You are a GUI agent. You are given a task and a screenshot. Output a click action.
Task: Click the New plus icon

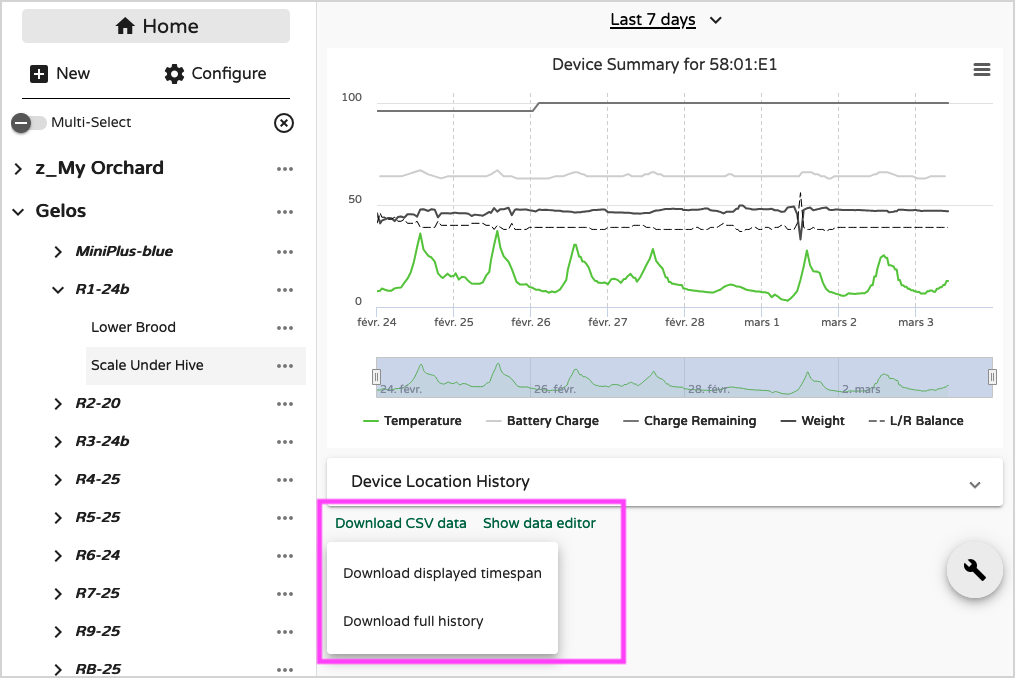[40, 74]
